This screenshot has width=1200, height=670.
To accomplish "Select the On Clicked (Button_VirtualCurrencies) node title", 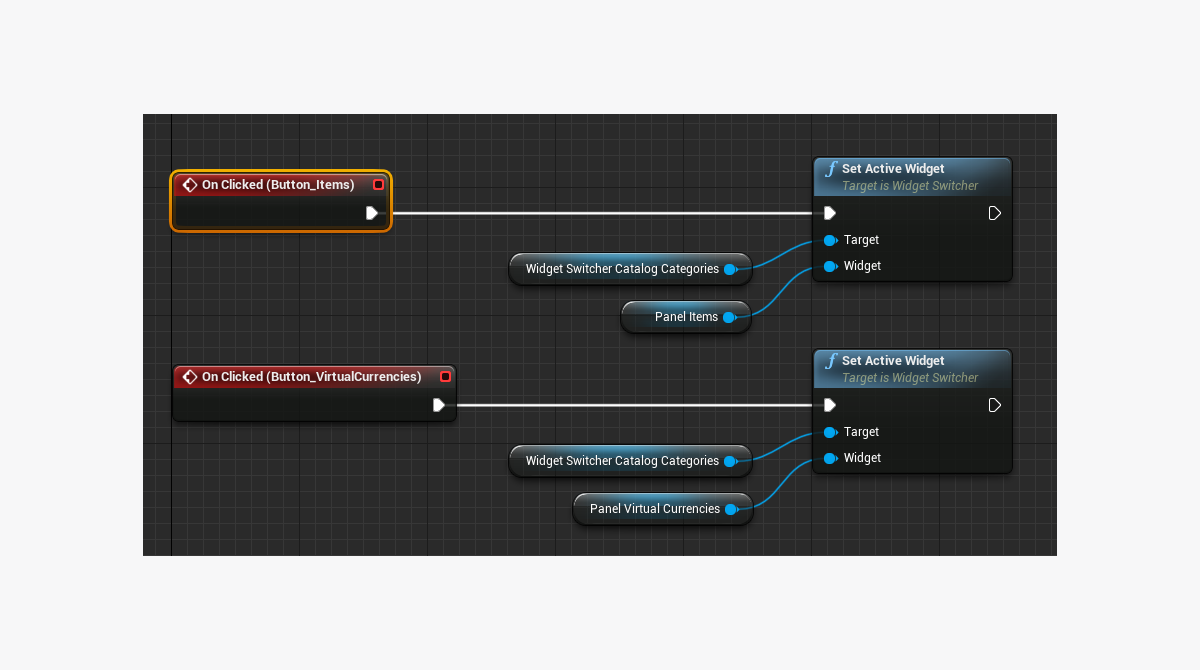I will click(x=311, y=377).
